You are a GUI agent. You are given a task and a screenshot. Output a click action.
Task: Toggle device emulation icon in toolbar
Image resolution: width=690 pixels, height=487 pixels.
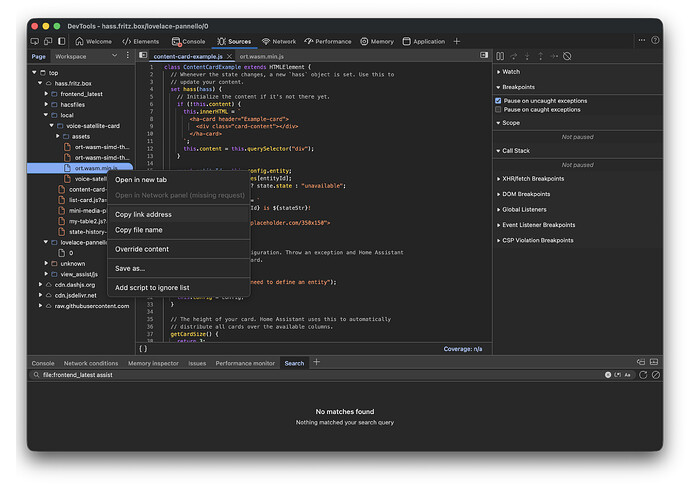pyautogui.click(x=47, y=41)
